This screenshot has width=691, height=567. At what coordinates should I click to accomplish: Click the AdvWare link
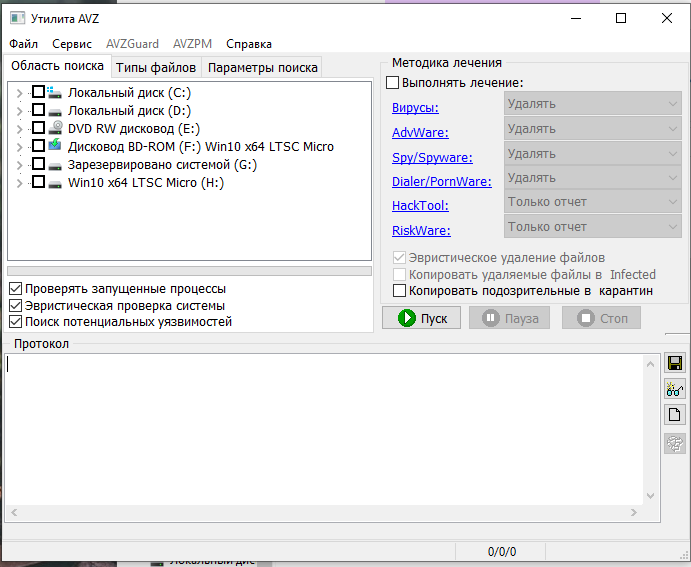click(420, 133)
